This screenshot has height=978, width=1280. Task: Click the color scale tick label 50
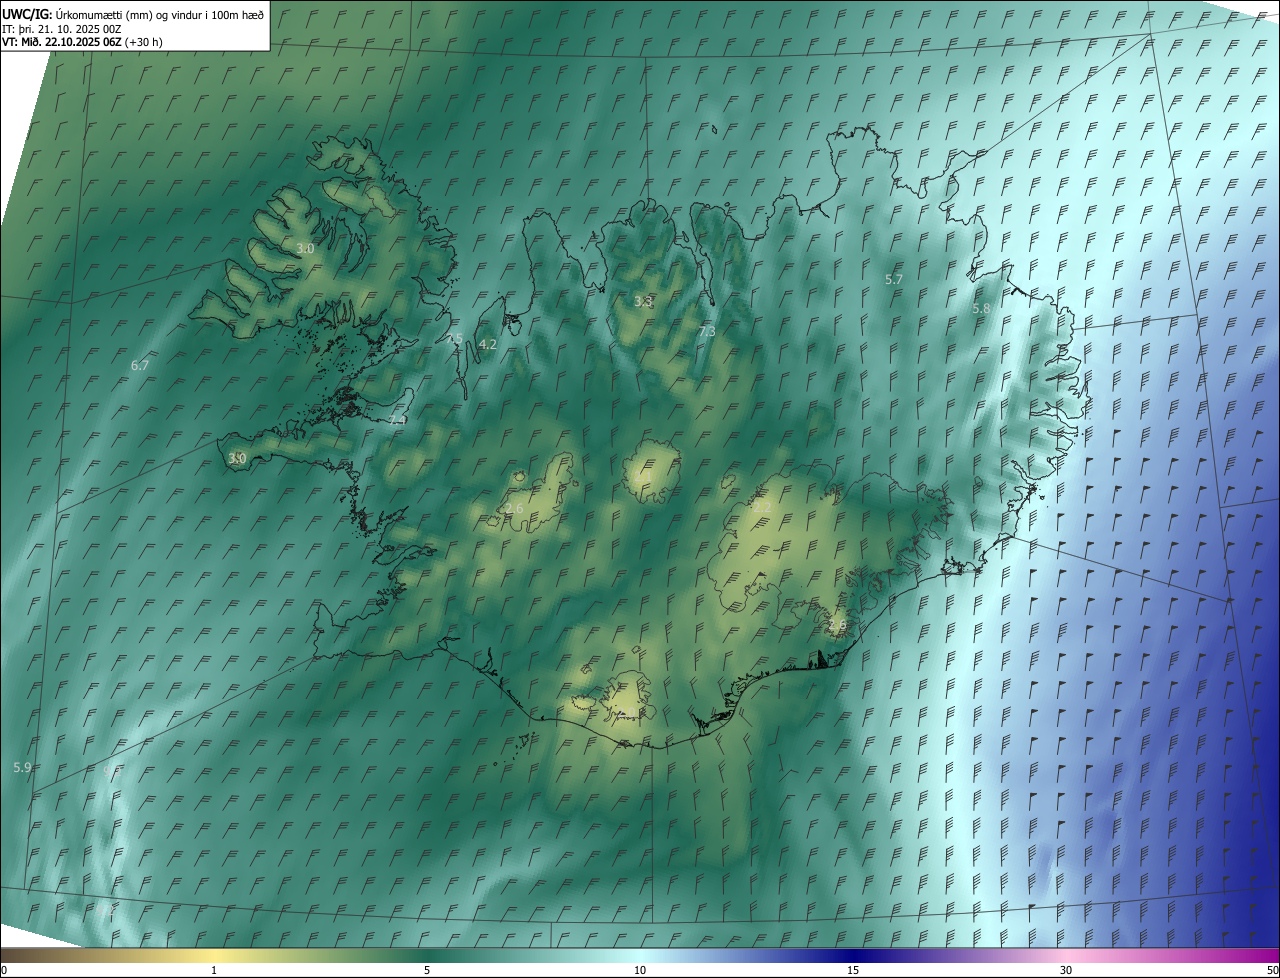(1272, 970)
